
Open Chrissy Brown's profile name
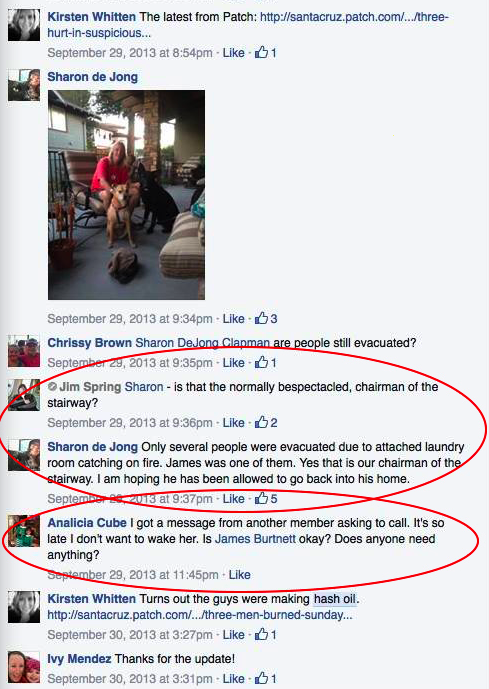[89, 343]
